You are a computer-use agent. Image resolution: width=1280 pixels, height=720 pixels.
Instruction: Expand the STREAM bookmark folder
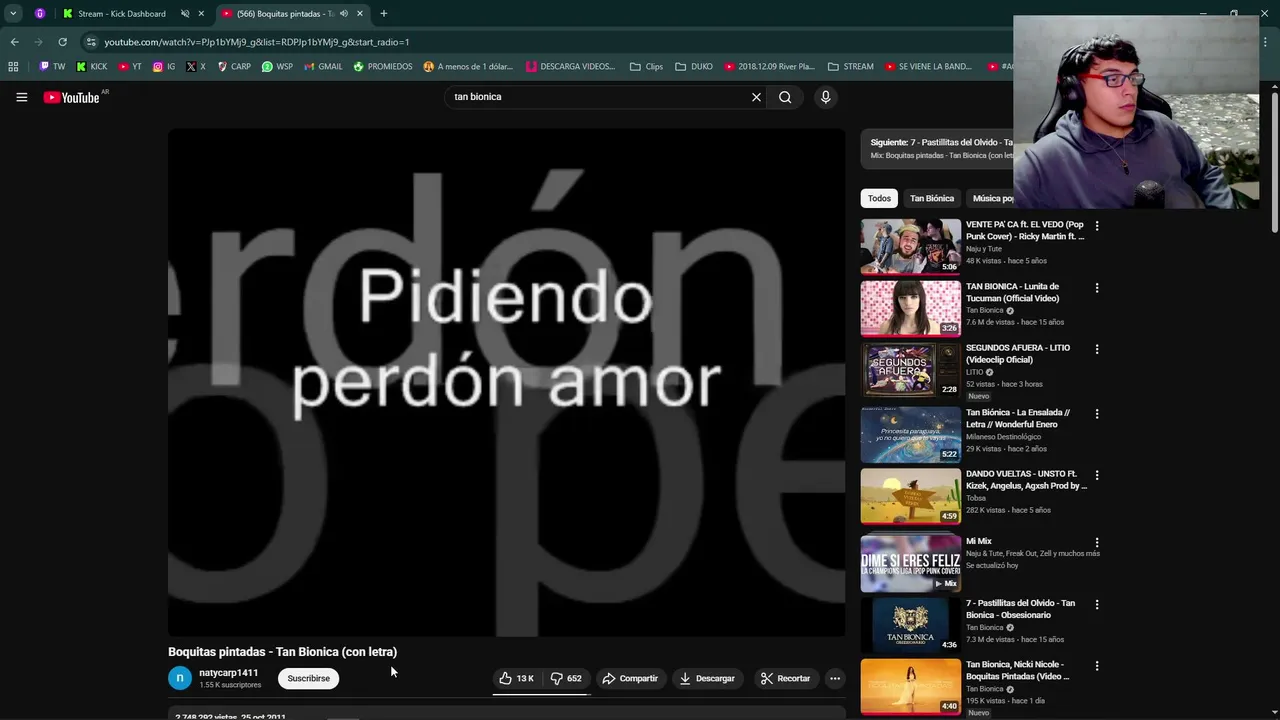pyautogui.click(x=850, y=67)
